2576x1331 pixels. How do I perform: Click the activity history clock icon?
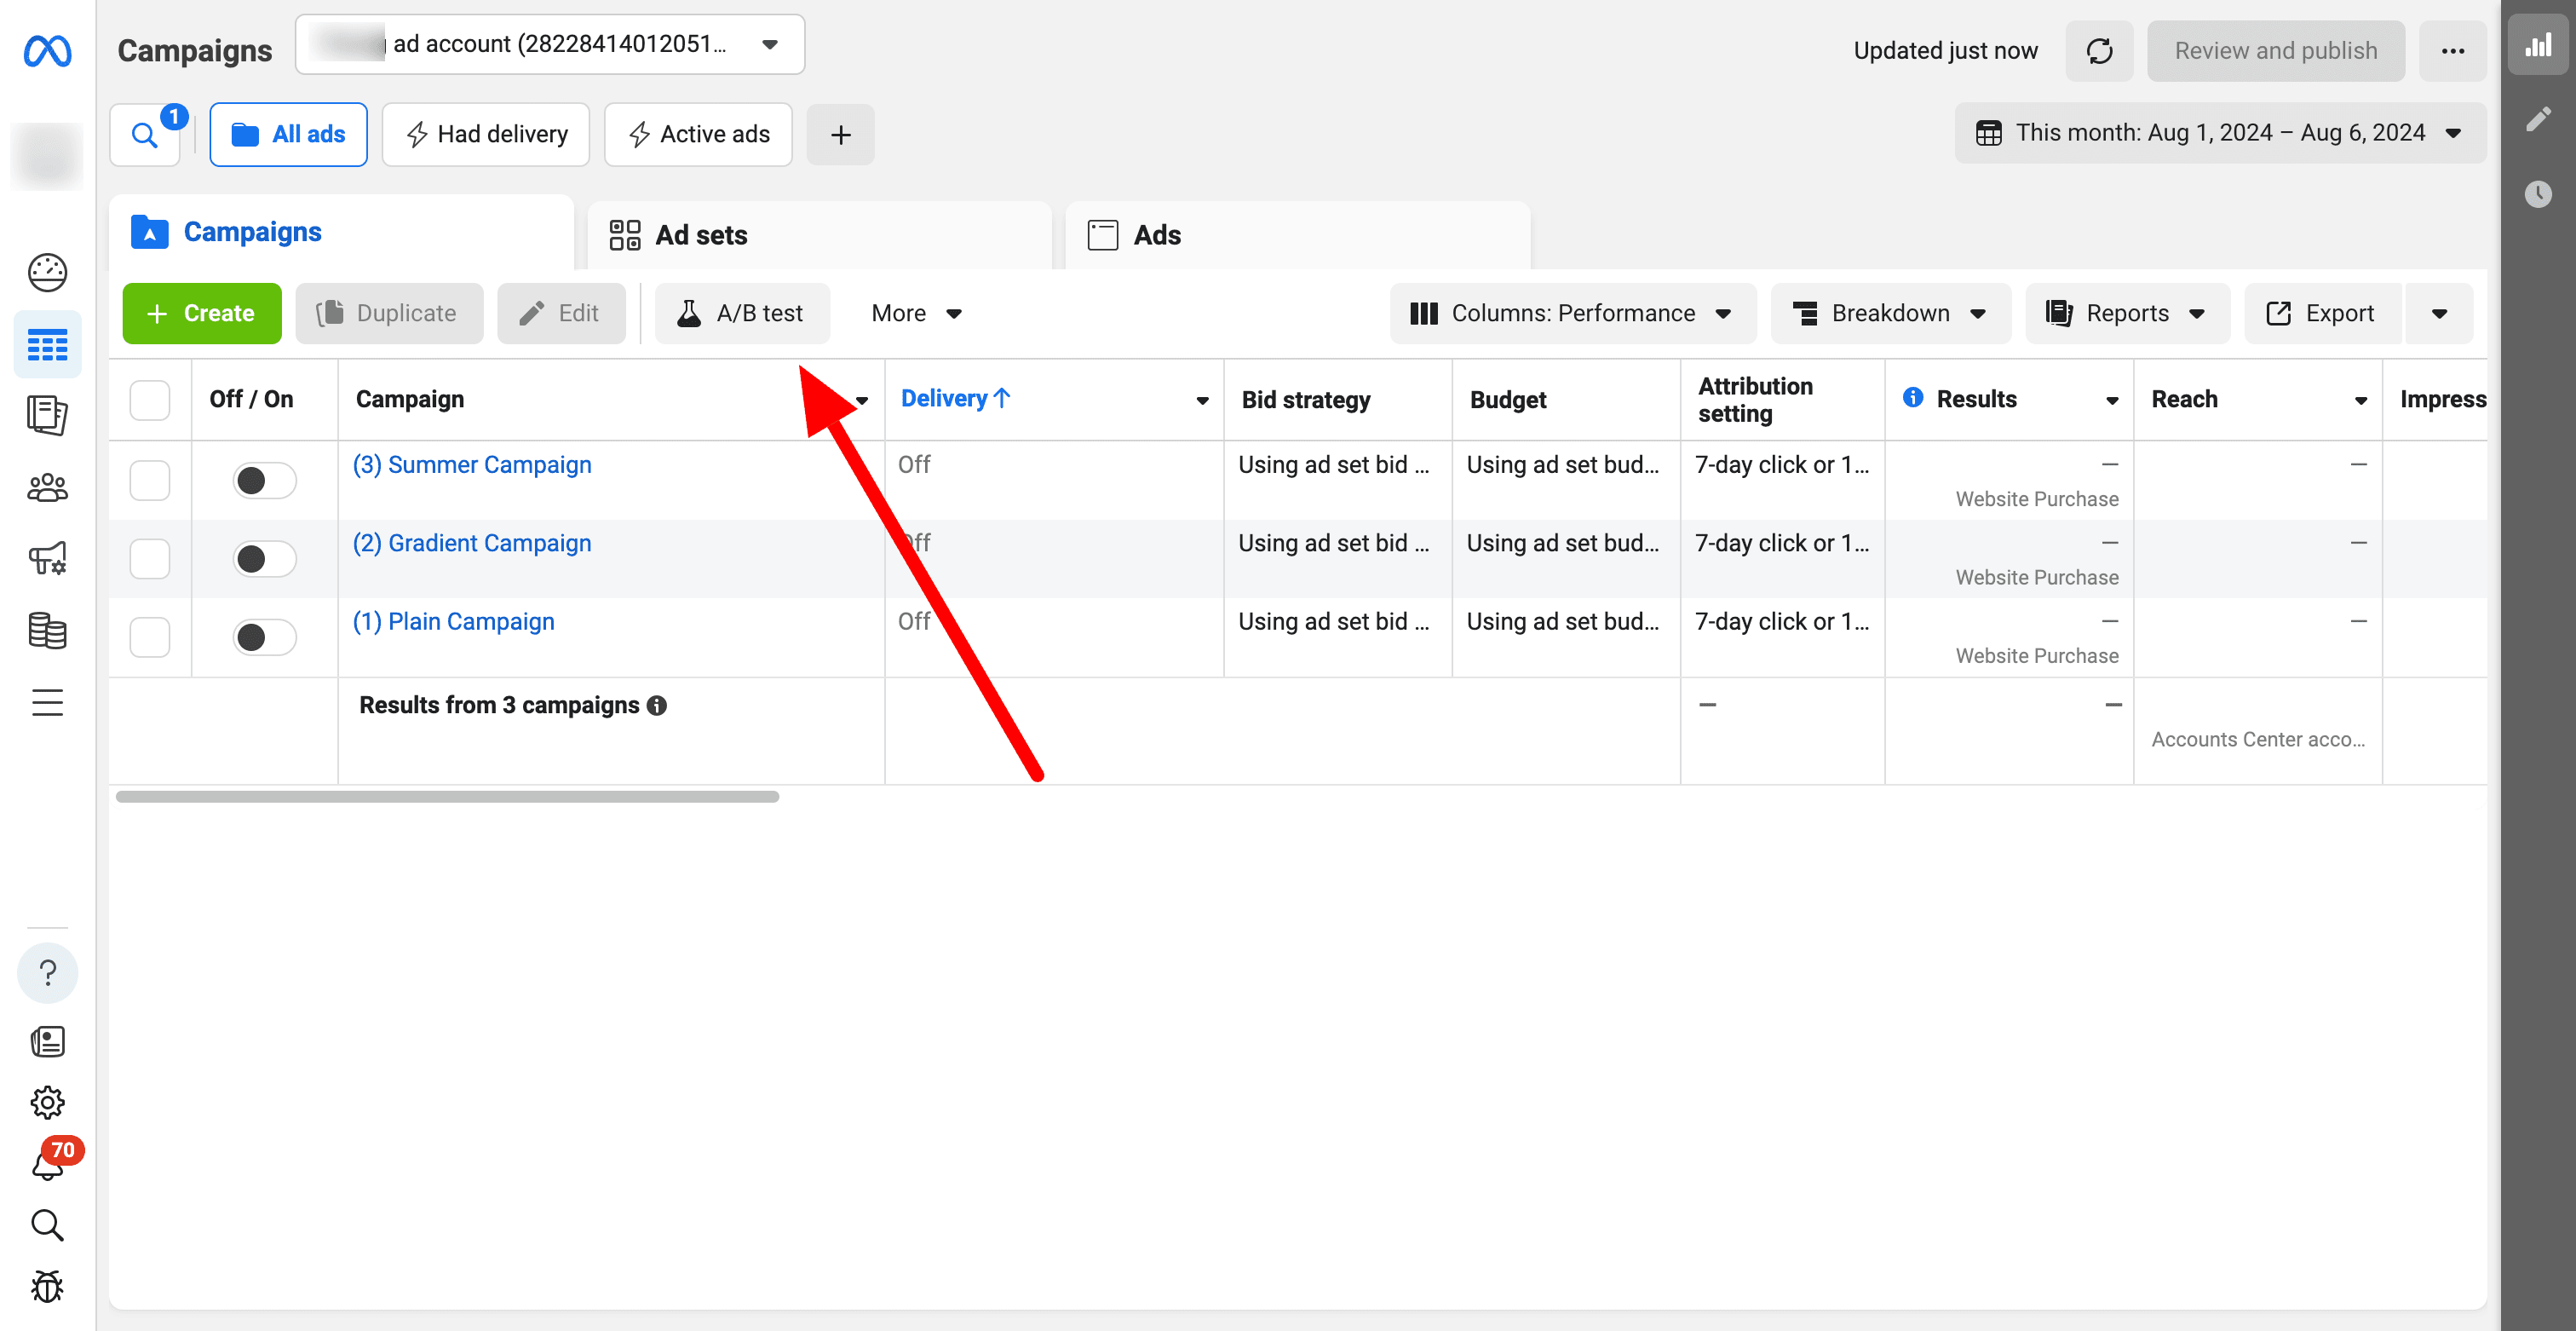click(2538, 193)
